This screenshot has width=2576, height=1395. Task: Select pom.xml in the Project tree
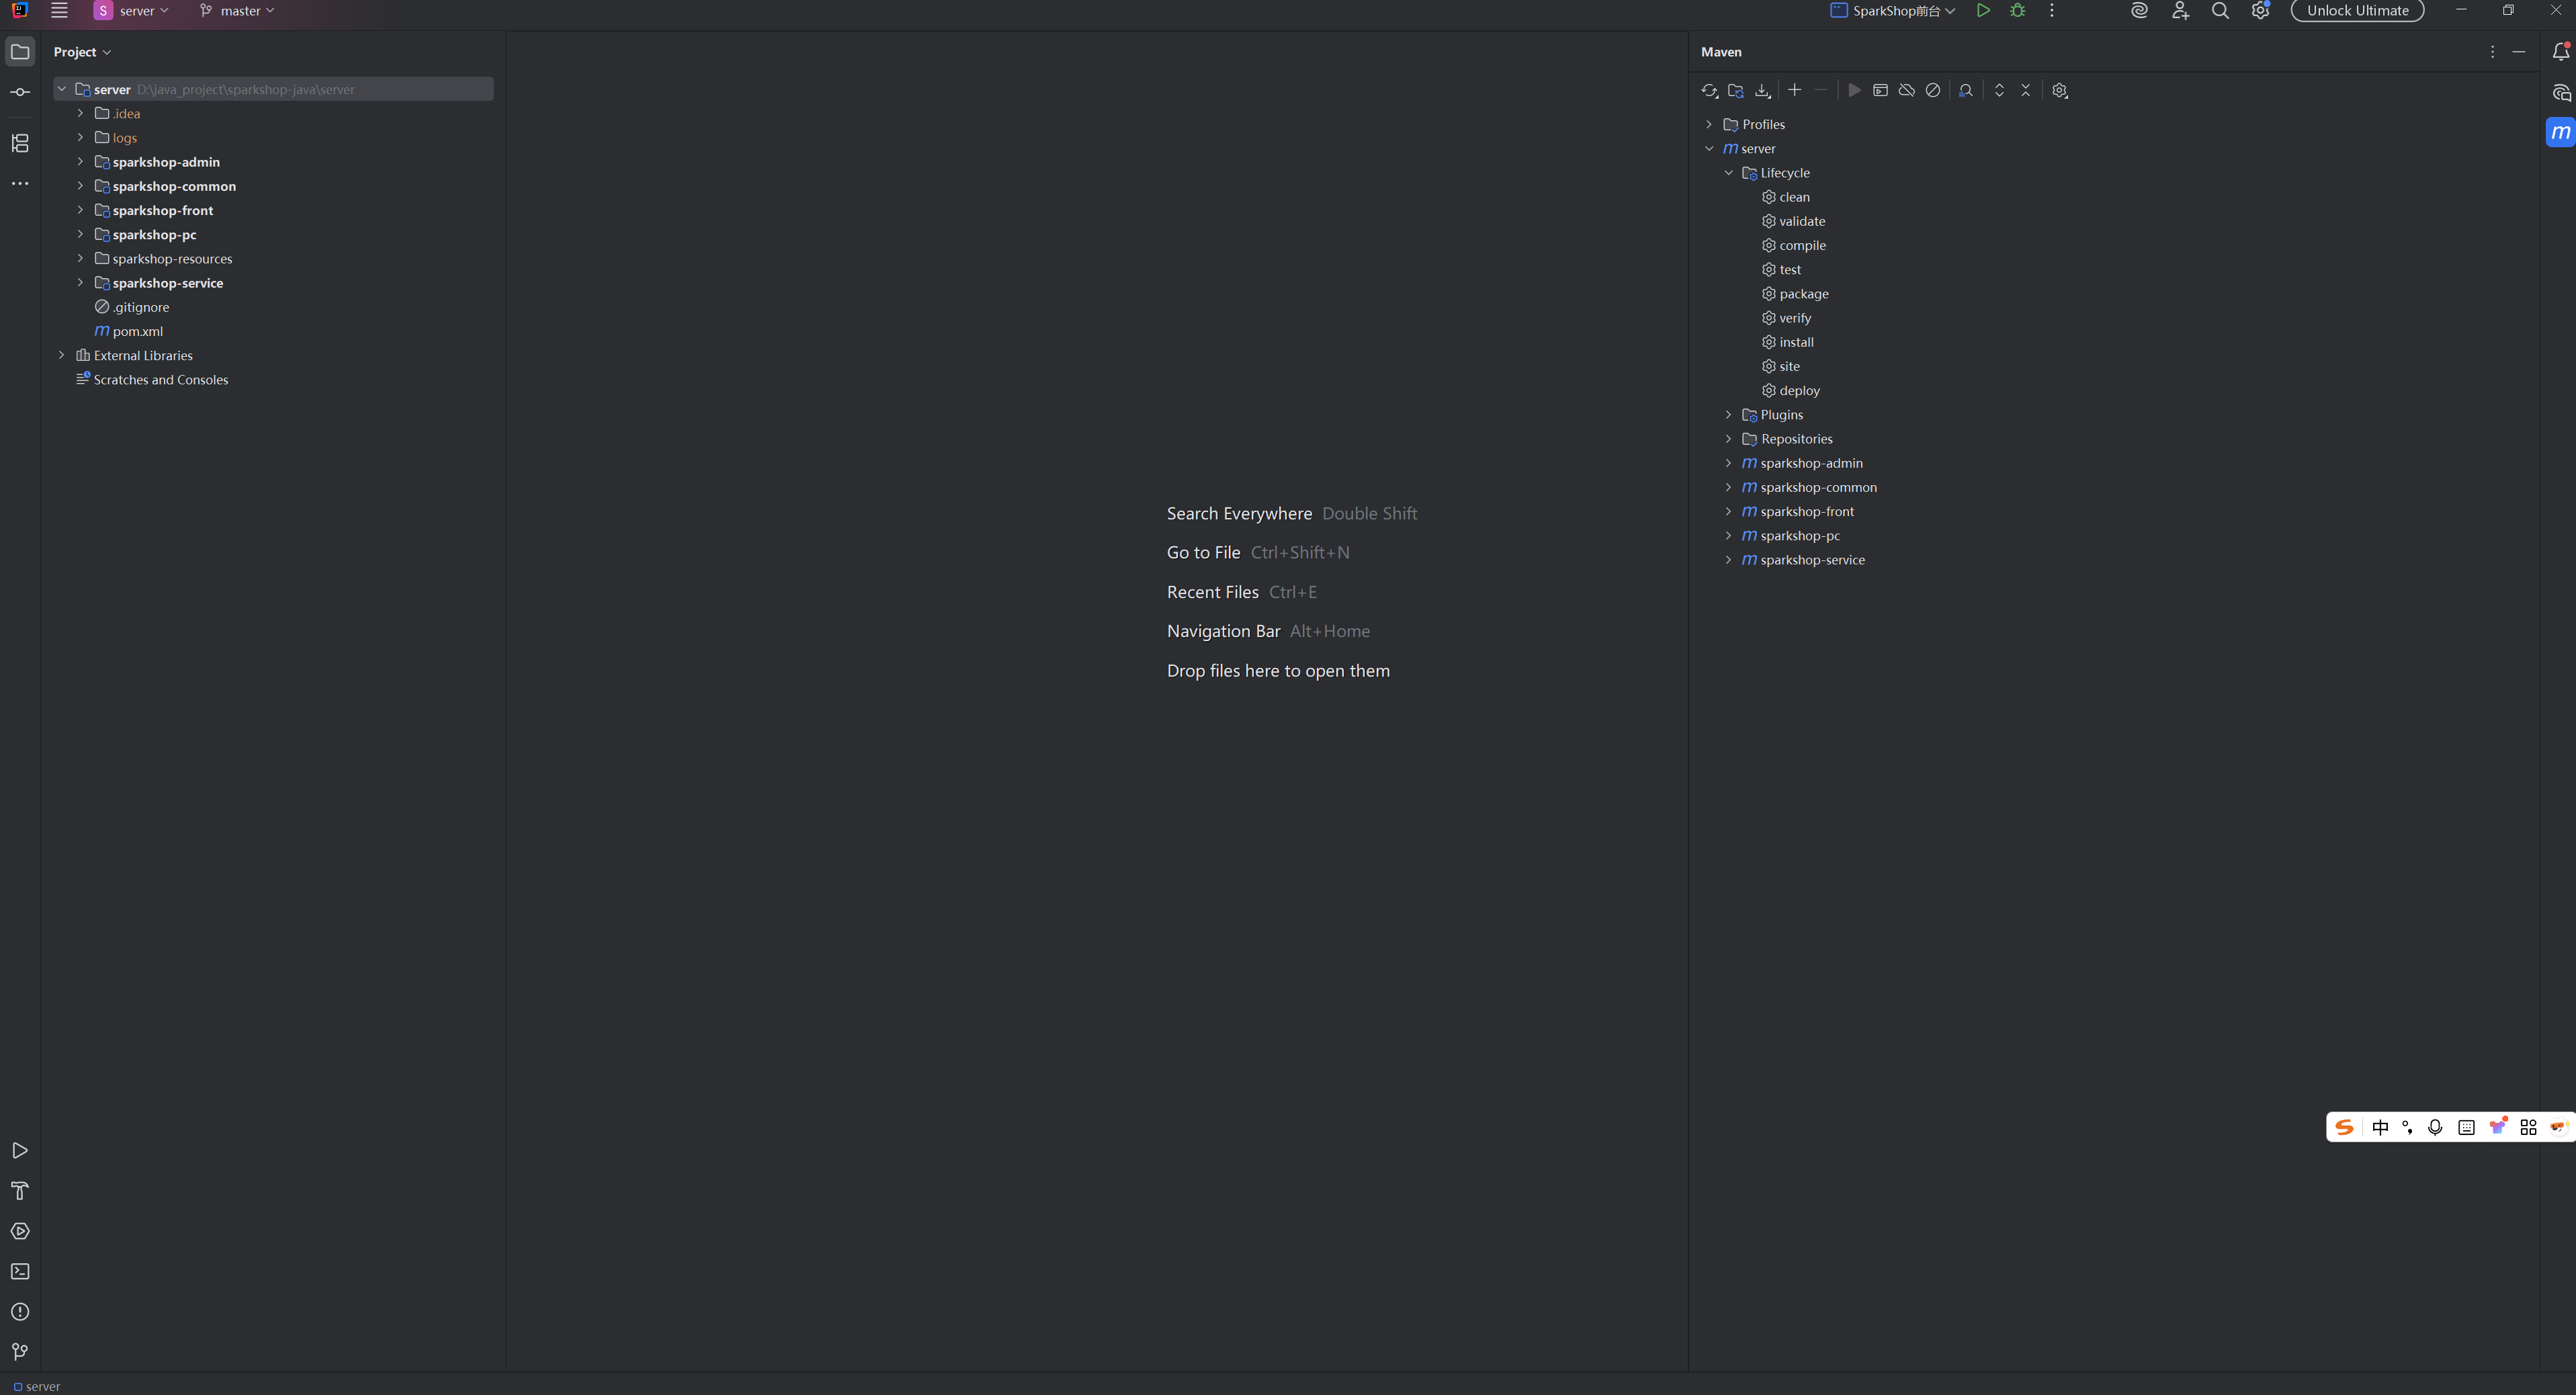137,331
